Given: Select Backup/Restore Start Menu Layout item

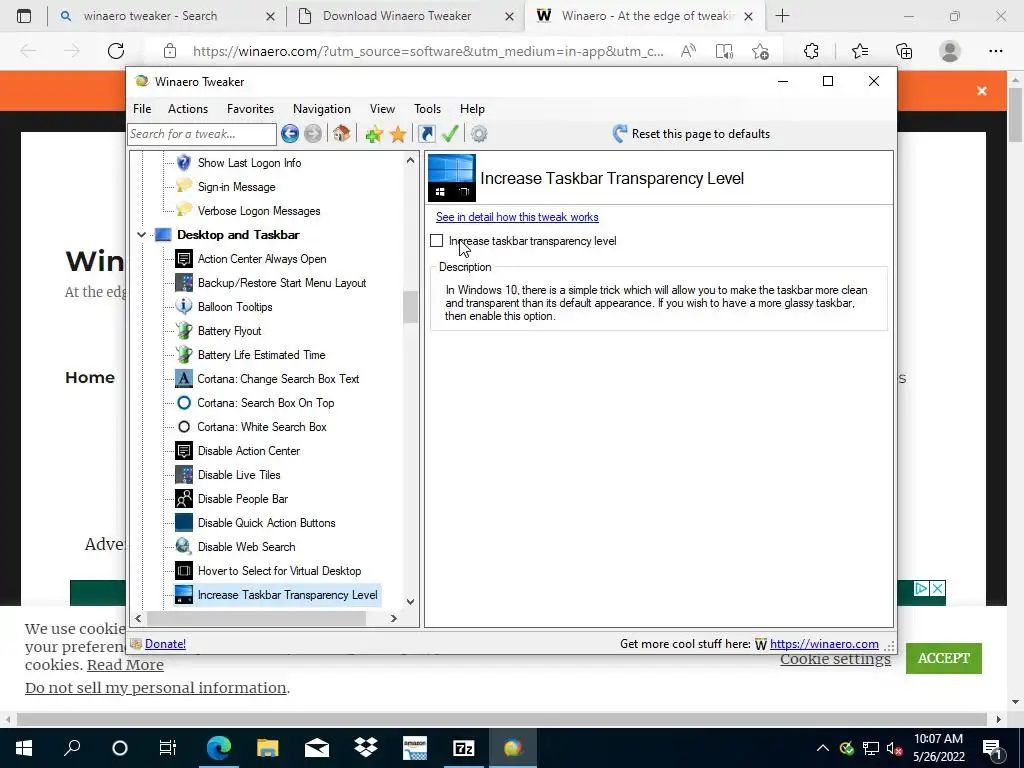Looking at the screenshot, I should coord(282,283).
